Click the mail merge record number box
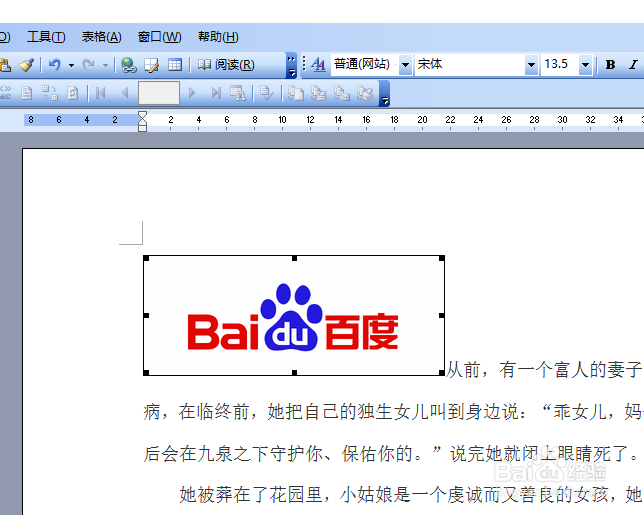Viewport: 644px width, 515px height. pyautogui.click(x=159, y=93)
